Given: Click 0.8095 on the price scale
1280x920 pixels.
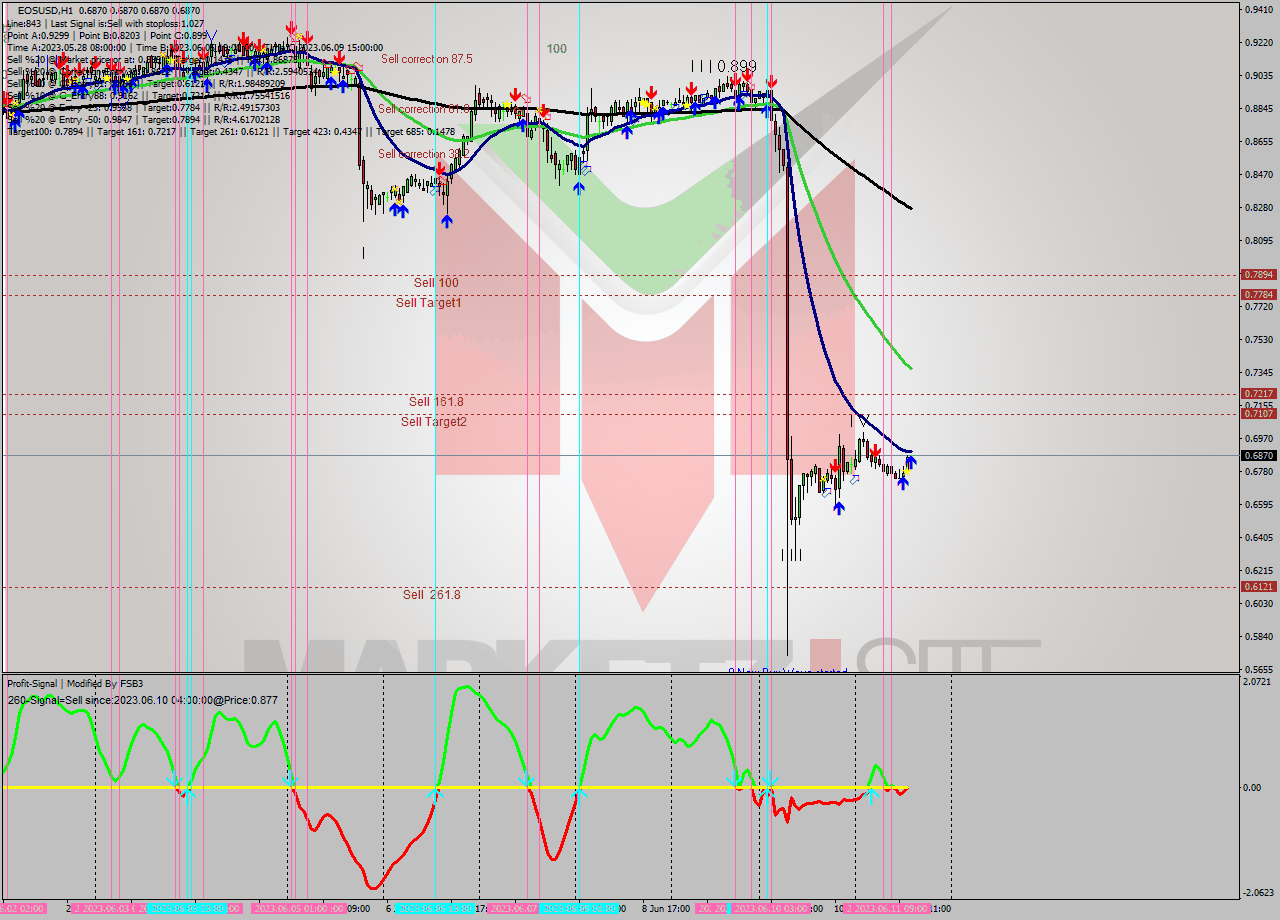Looking at the screenshot, I should pos(1258,240).
